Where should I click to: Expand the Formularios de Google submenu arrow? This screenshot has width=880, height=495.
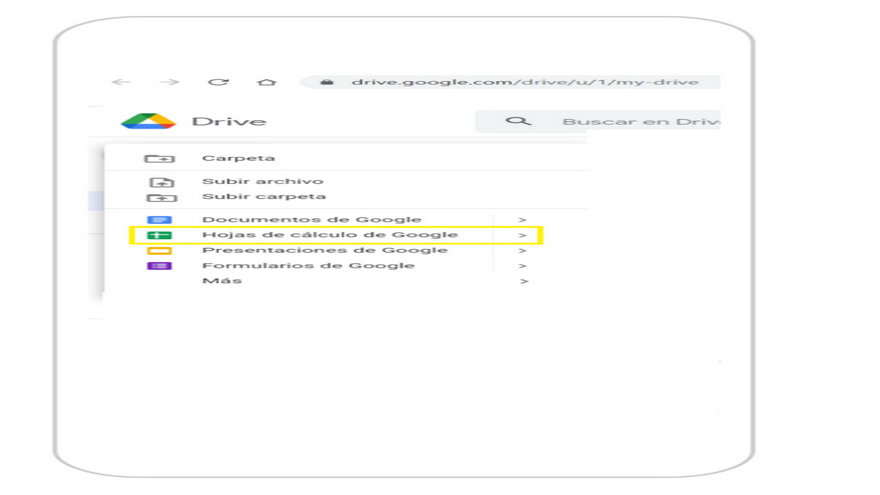522,266
